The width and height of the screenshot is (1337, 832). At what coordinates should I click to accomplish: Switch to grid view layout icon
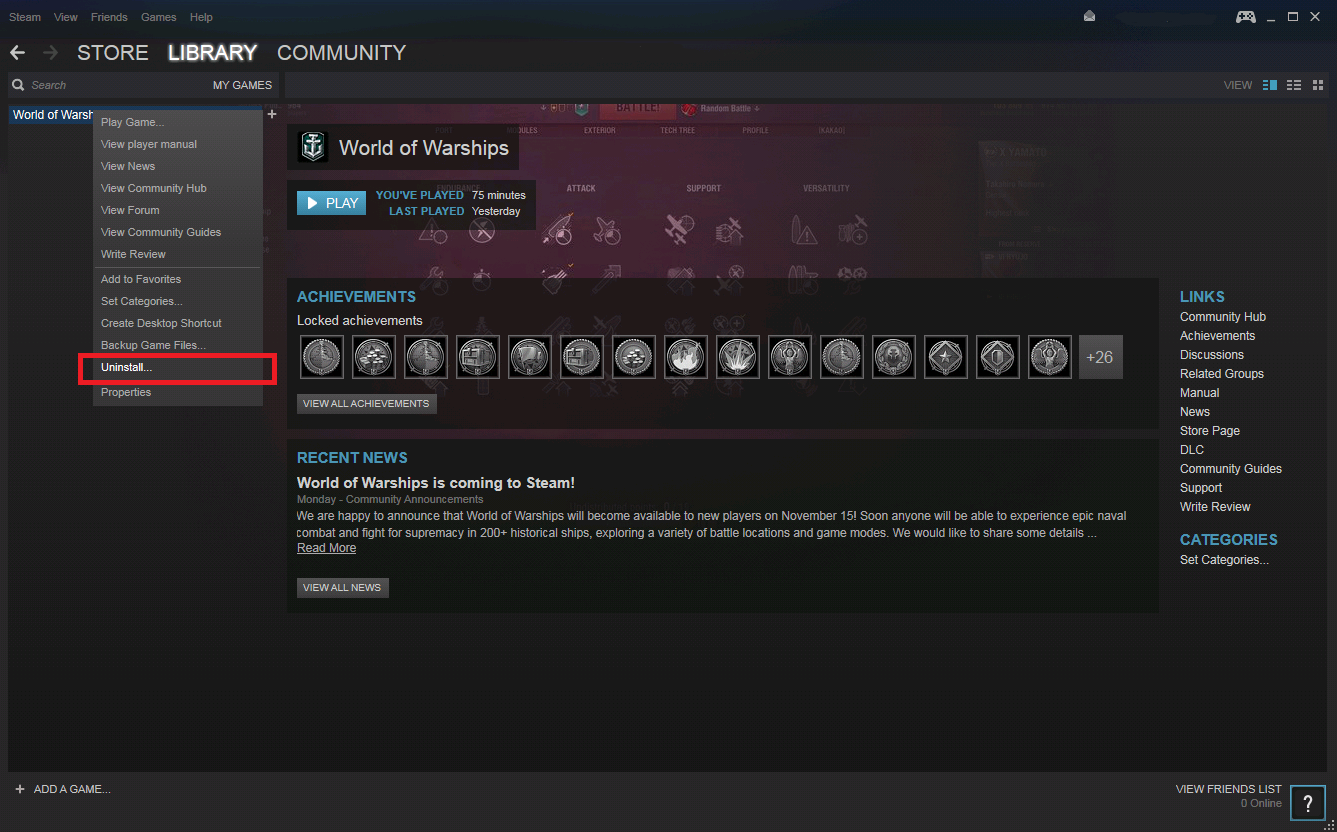(x=1316, y=85)
